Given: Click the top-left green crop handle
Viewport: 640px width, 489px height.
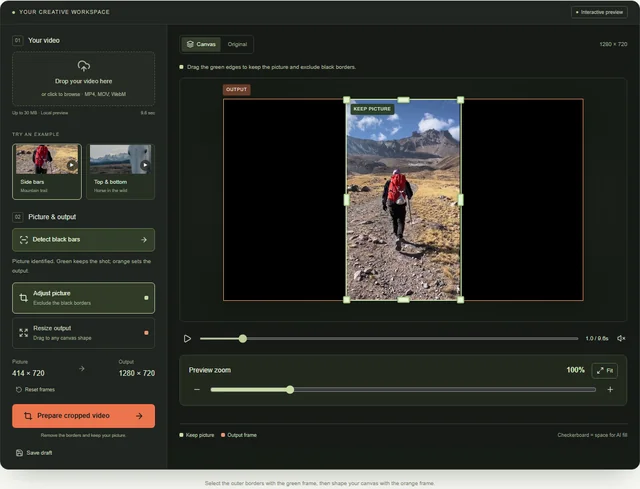Looking at the screenshot, I should point(347,100).
